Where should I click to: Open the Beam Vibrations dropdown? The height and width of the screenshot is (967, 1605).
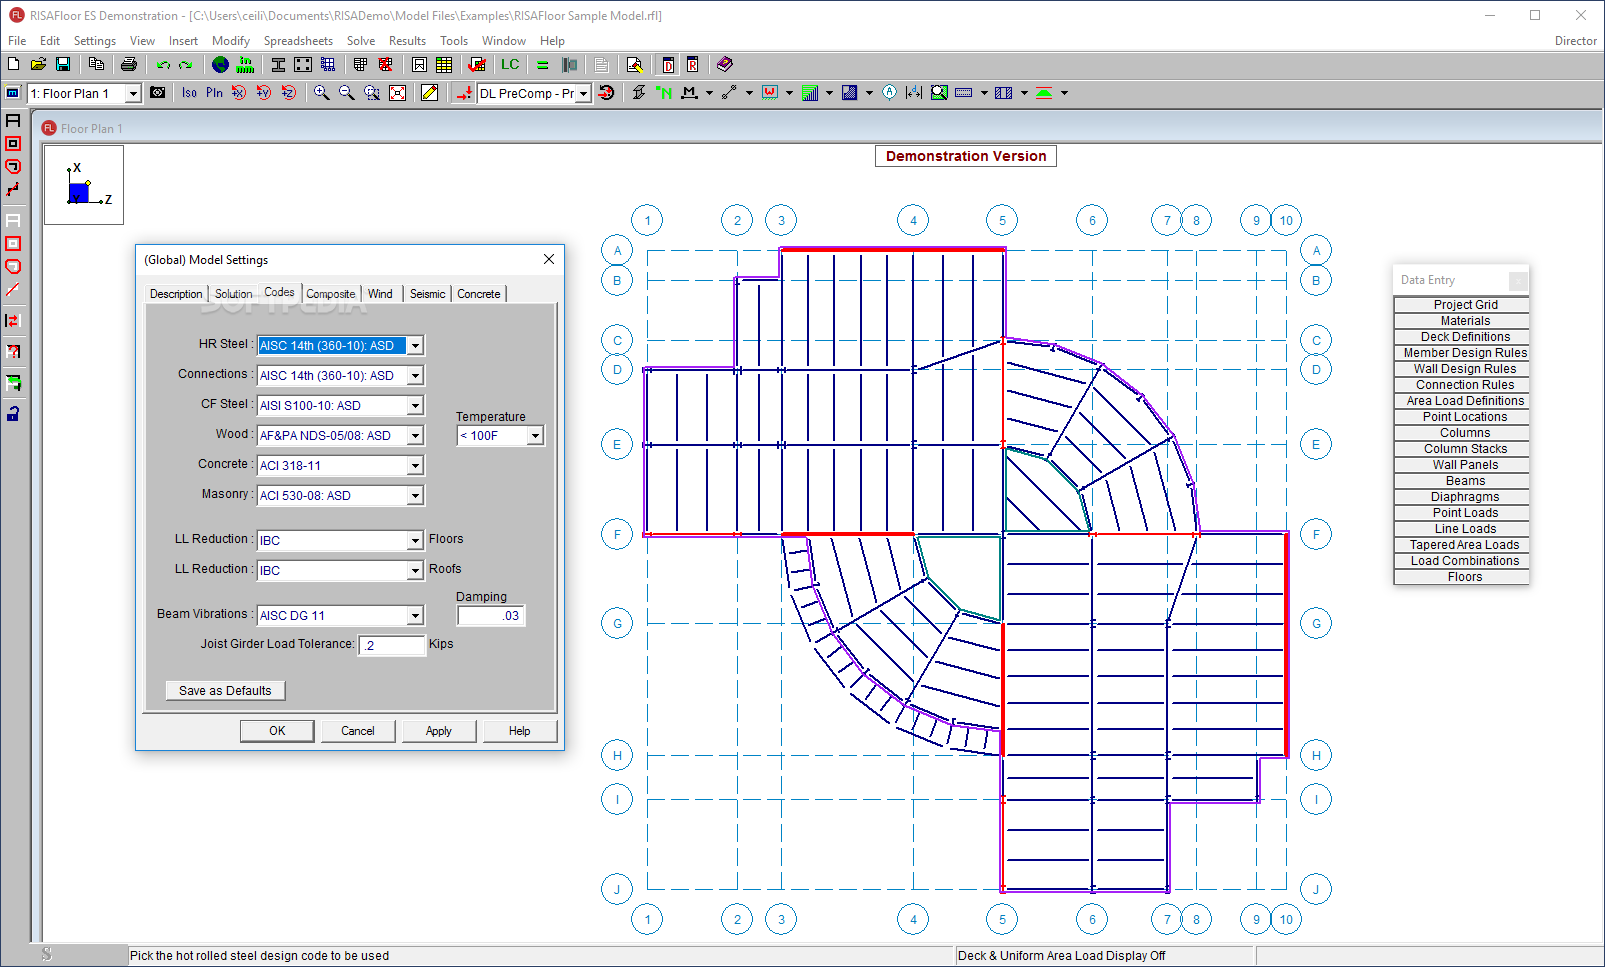pos(415,616)
